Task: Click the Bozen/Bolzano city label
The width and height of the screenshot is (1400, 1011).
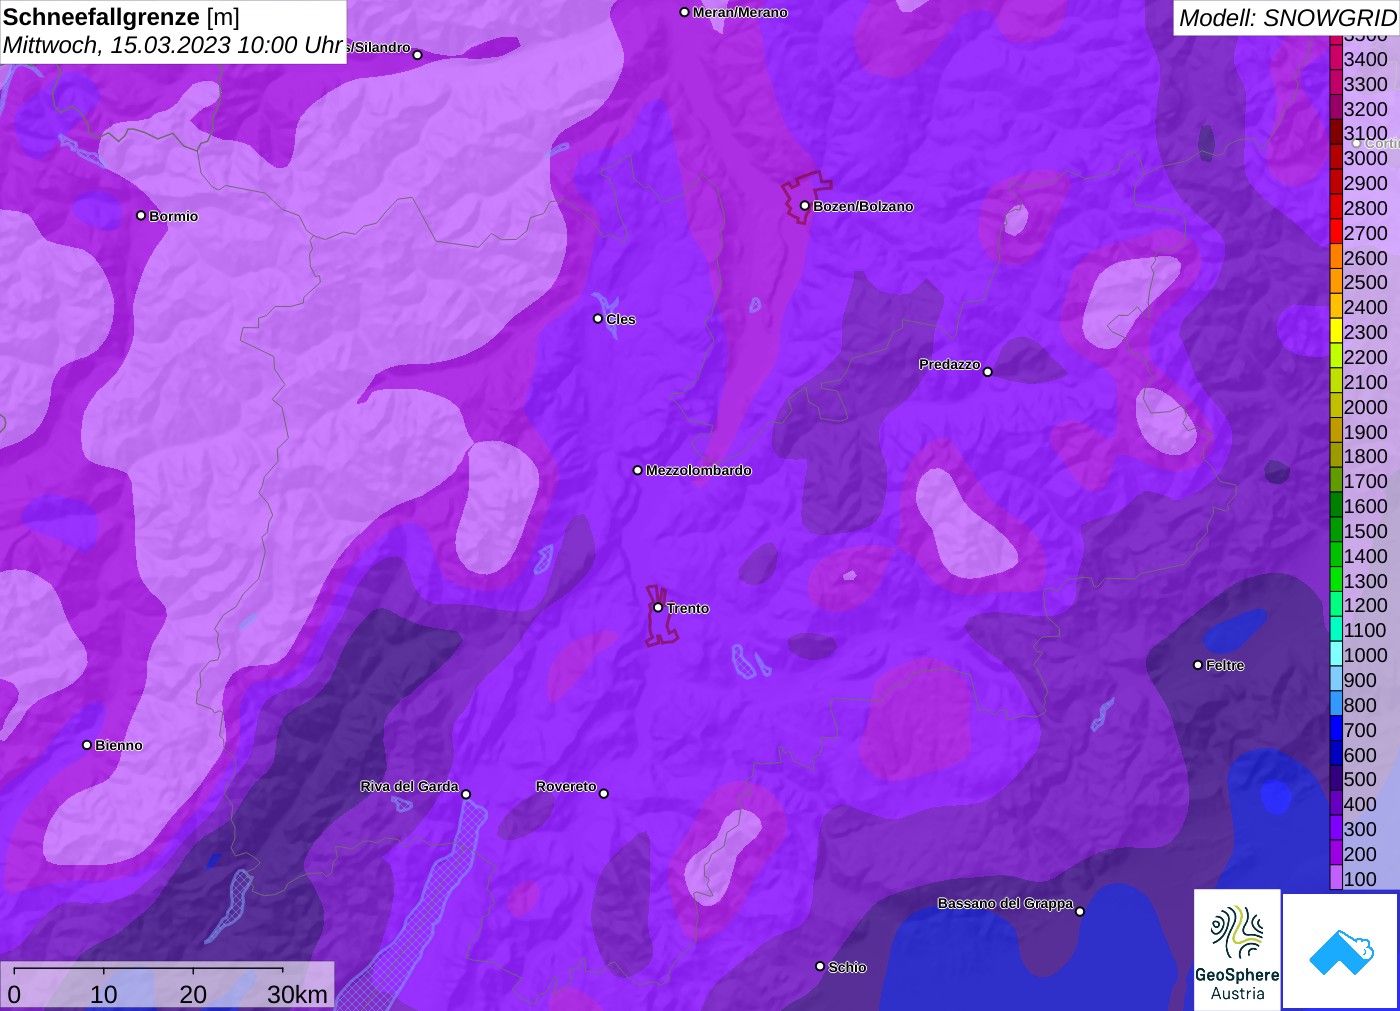Action: click(863, 206)
